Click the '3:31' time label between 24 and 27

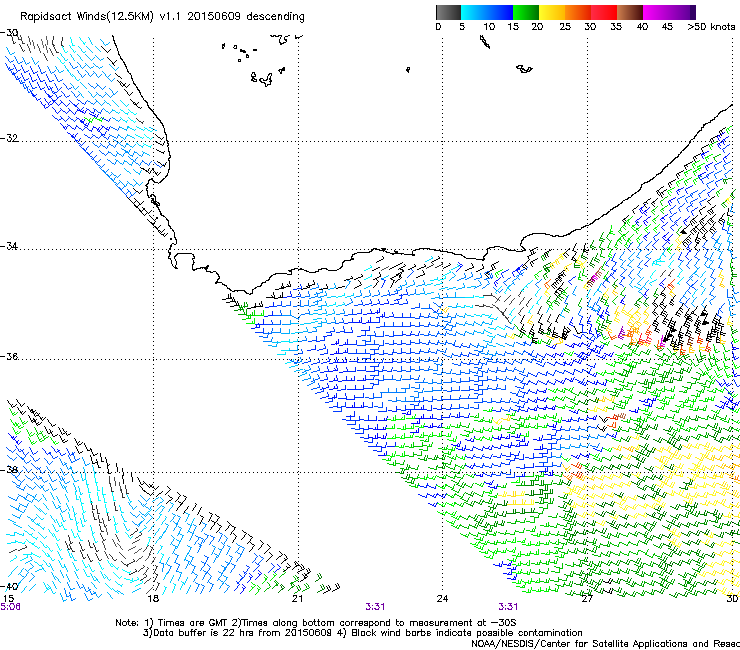[508, 607]
